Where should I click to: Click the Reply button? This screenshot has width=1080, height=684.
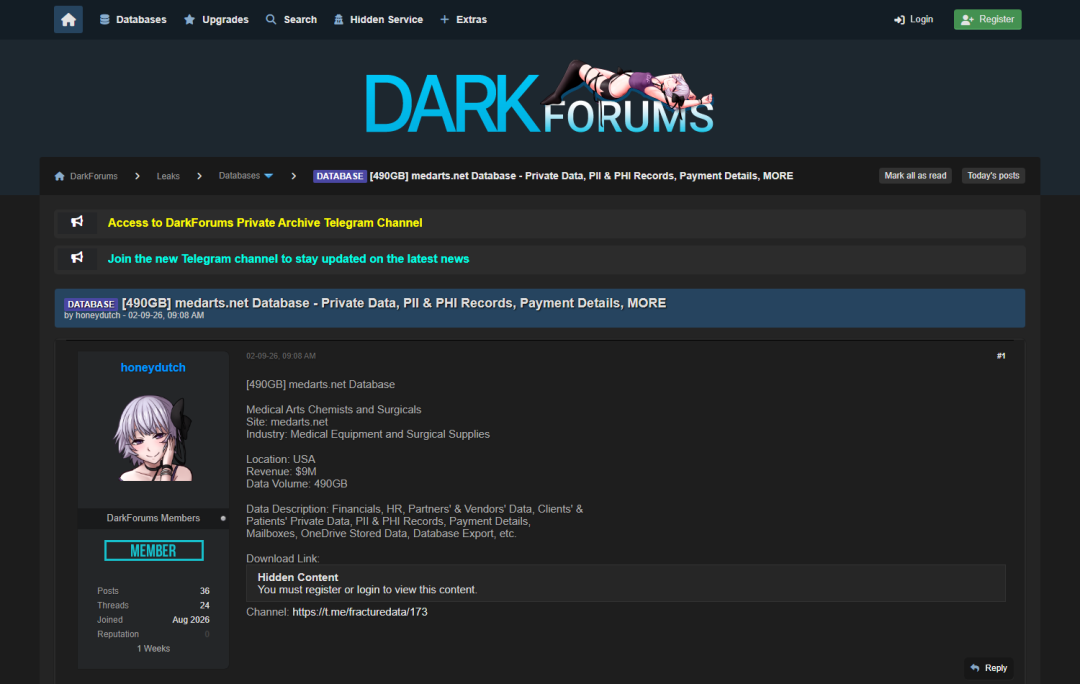coord(988,668)
